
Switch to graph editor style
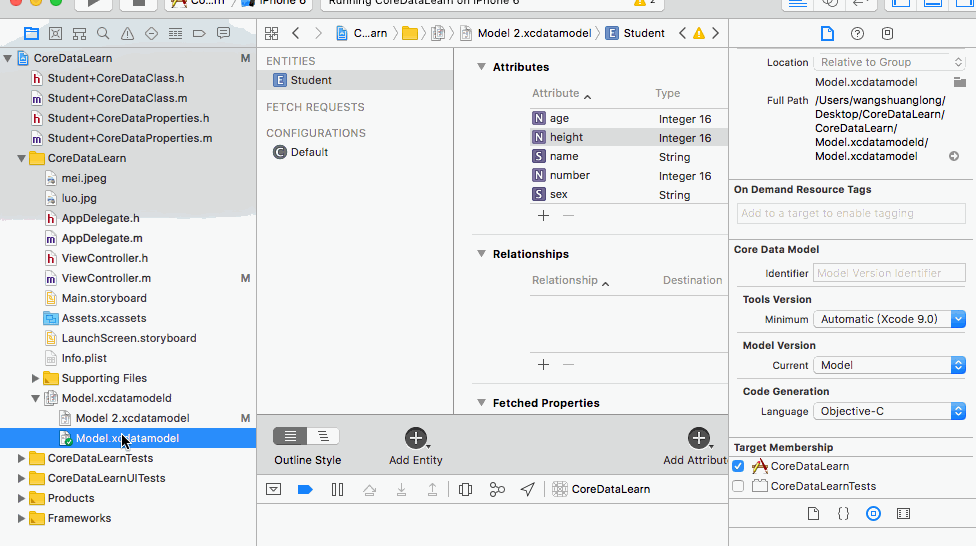pyautogui.click(x=323, y=436)
